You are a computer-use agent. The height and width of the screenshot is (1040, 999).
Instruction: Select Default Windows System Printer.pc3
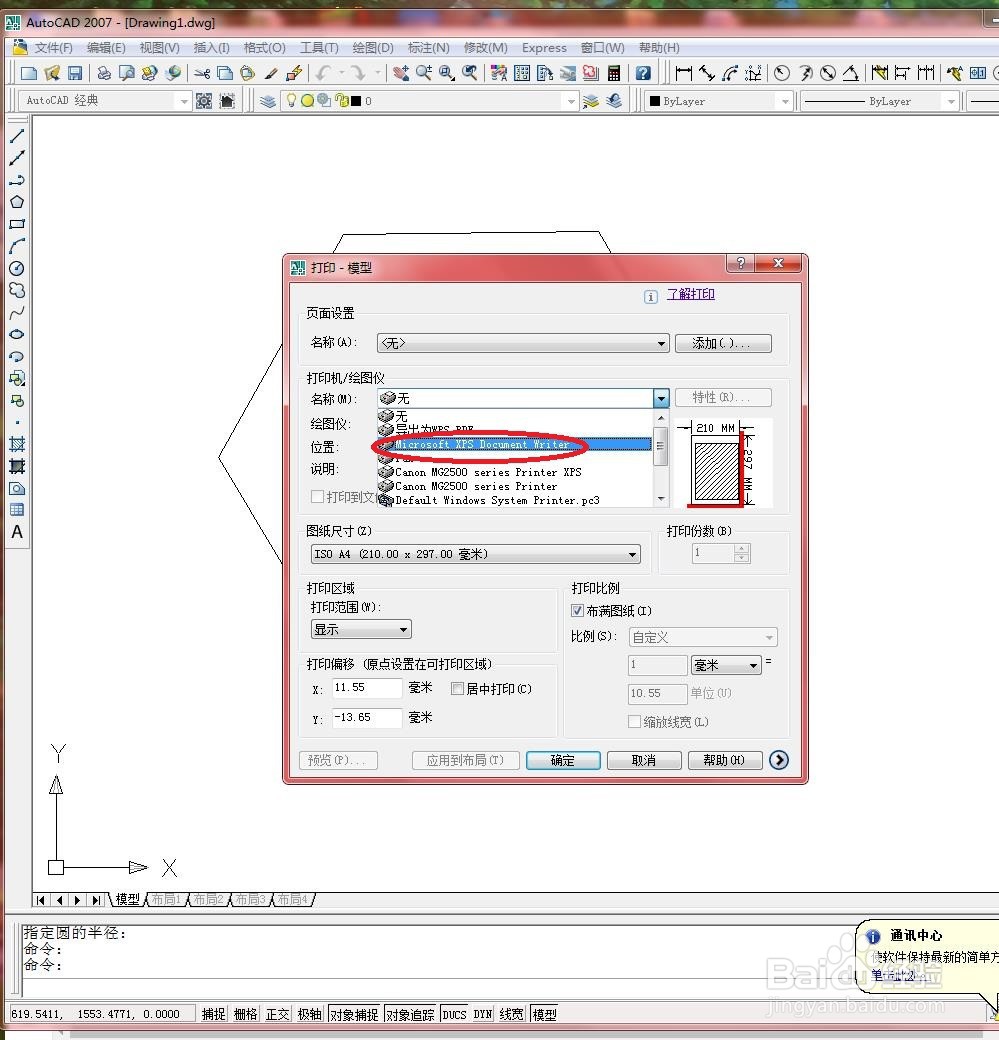coord(515,500)
